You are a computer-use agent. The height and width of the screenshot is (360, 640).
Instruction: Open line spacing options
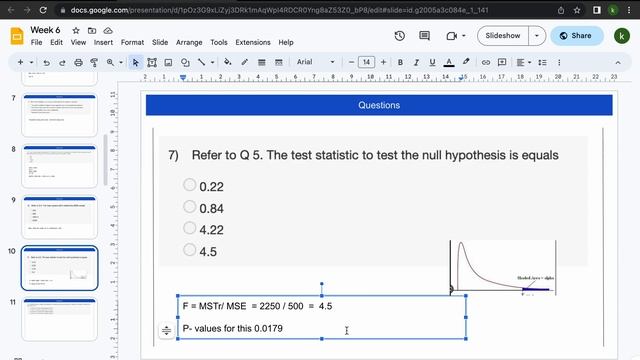tap(542, 62)
